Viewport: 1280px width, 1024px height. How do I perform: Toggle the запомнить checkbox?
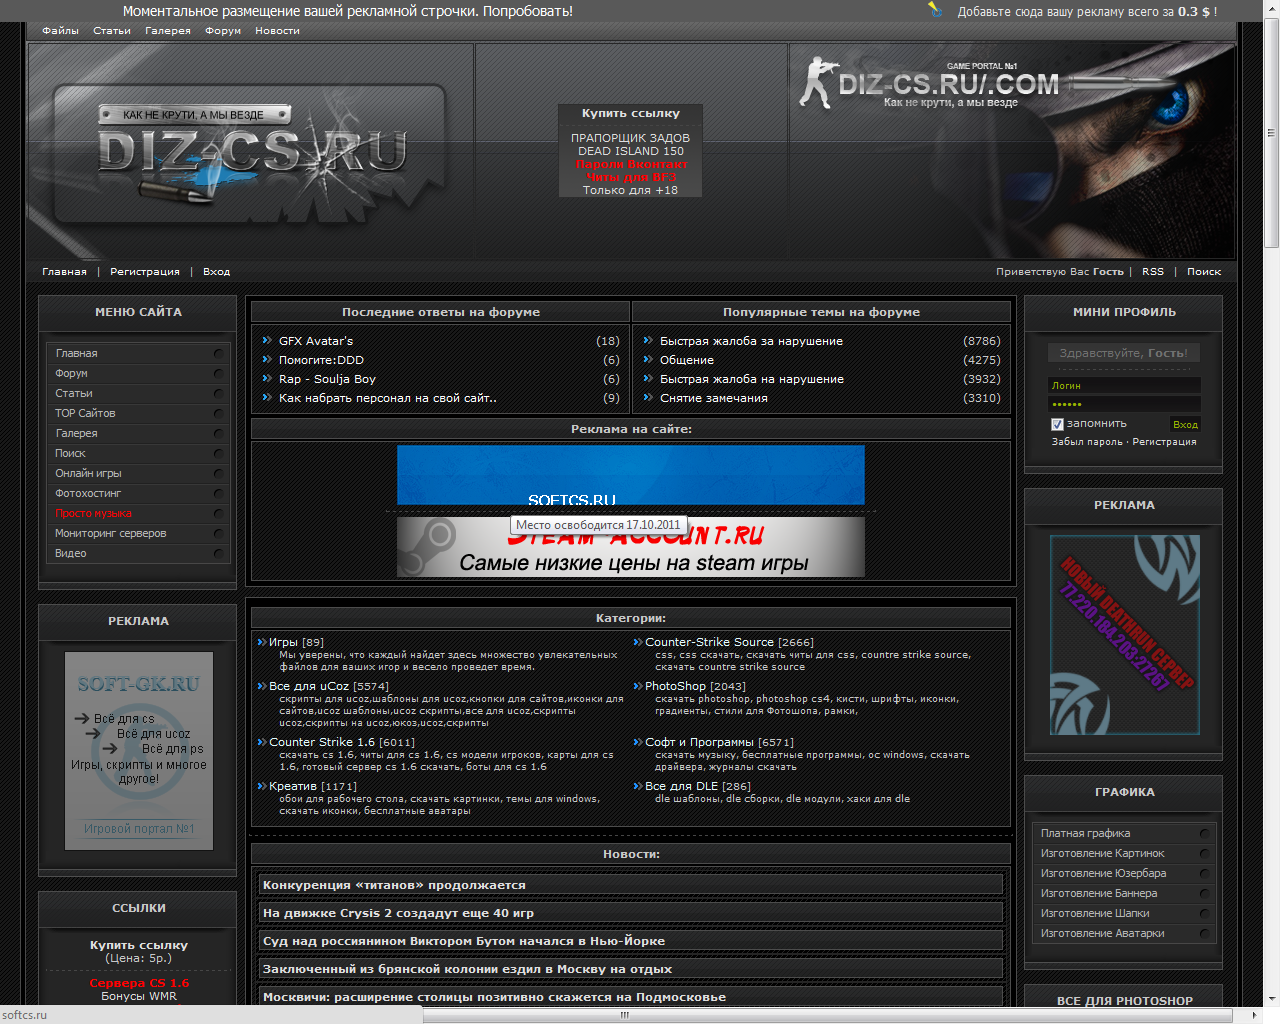click(1057, 424)
